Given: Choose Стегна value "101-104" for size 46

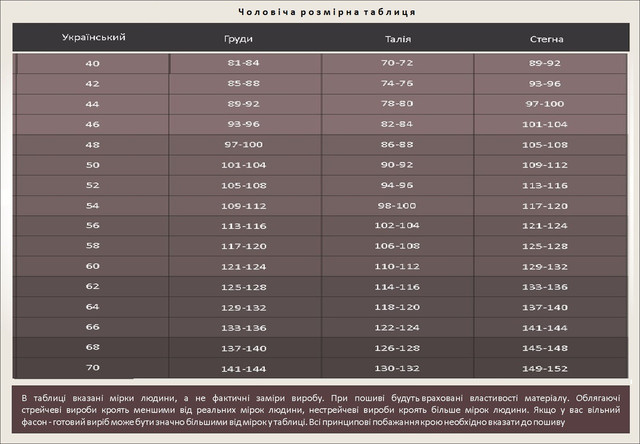Looking at the screenshot, I should (545, 124).
